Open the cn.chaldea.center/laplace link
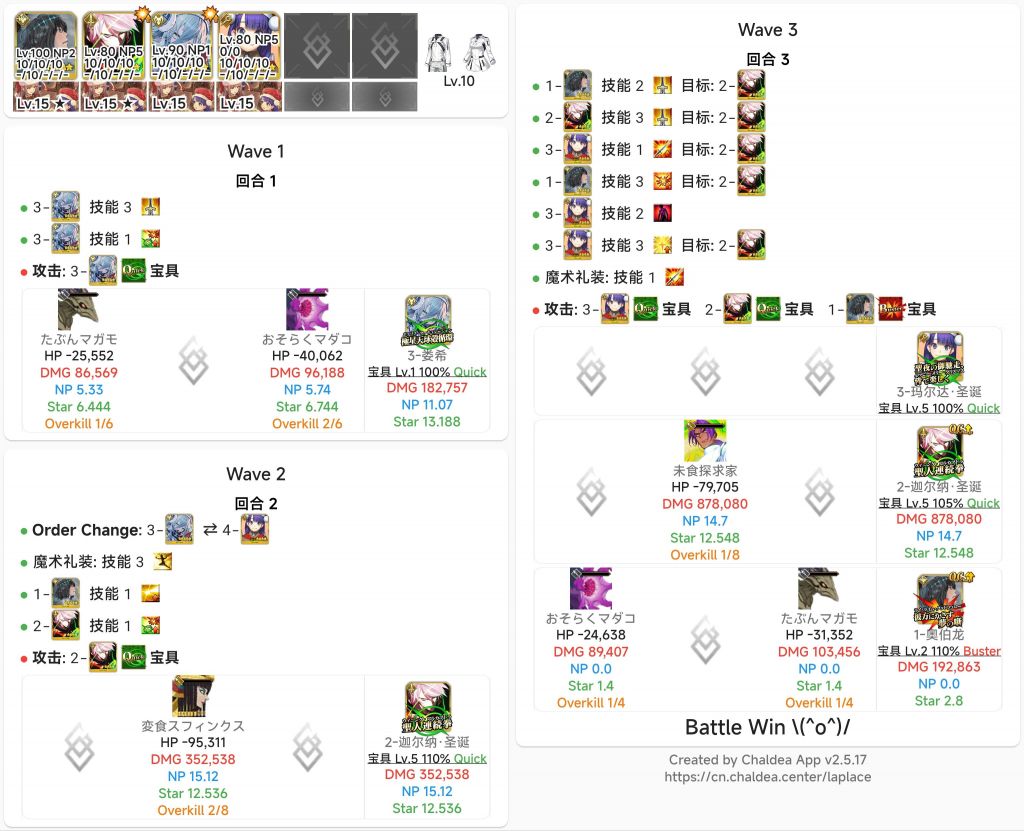The width and height of the screenshot is (1024, 831). pos(767,777)
